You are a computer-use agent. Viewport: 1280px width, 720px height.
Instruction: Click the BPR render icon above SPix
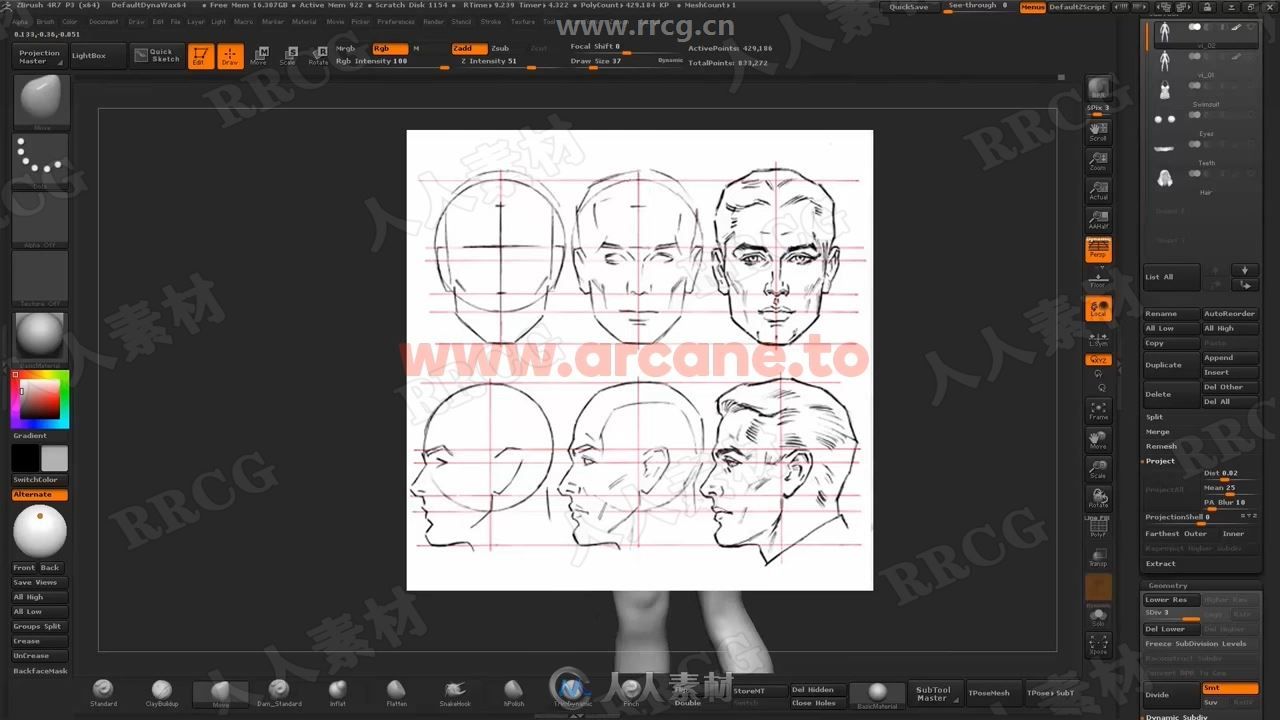(1098, 88)
